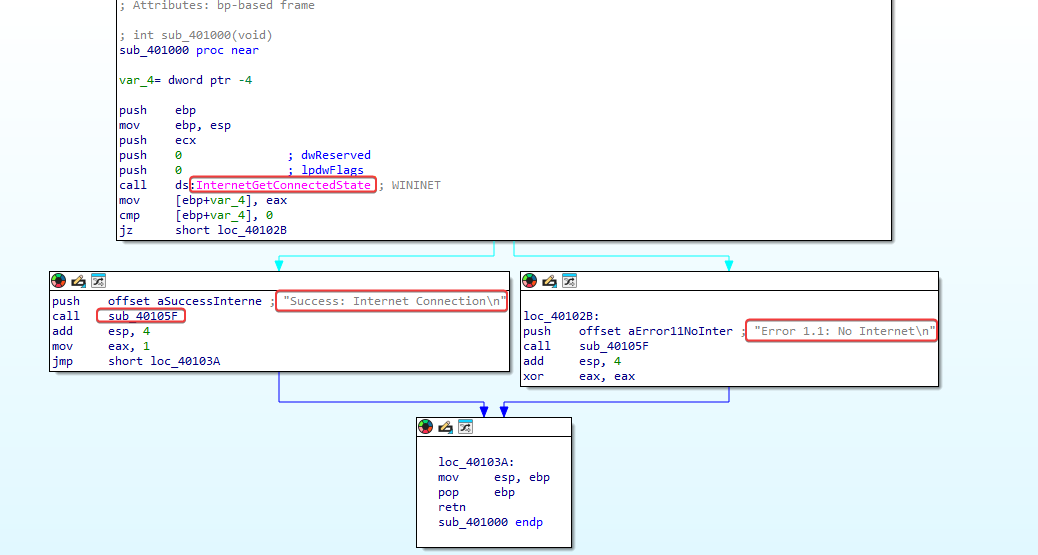Image resolution: width=1038 pixels, height=555 pixels.
Task: Open node color picker on loc_40103A block
Action: tap(426, 427)
